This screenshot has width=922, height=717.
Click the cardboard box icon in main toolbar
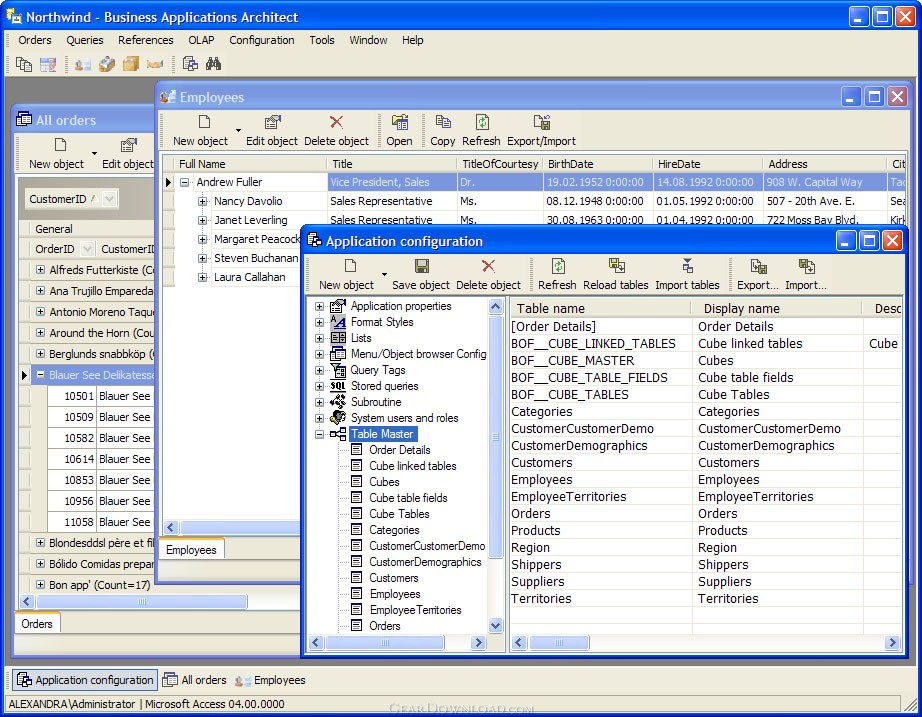coord(131,64)
